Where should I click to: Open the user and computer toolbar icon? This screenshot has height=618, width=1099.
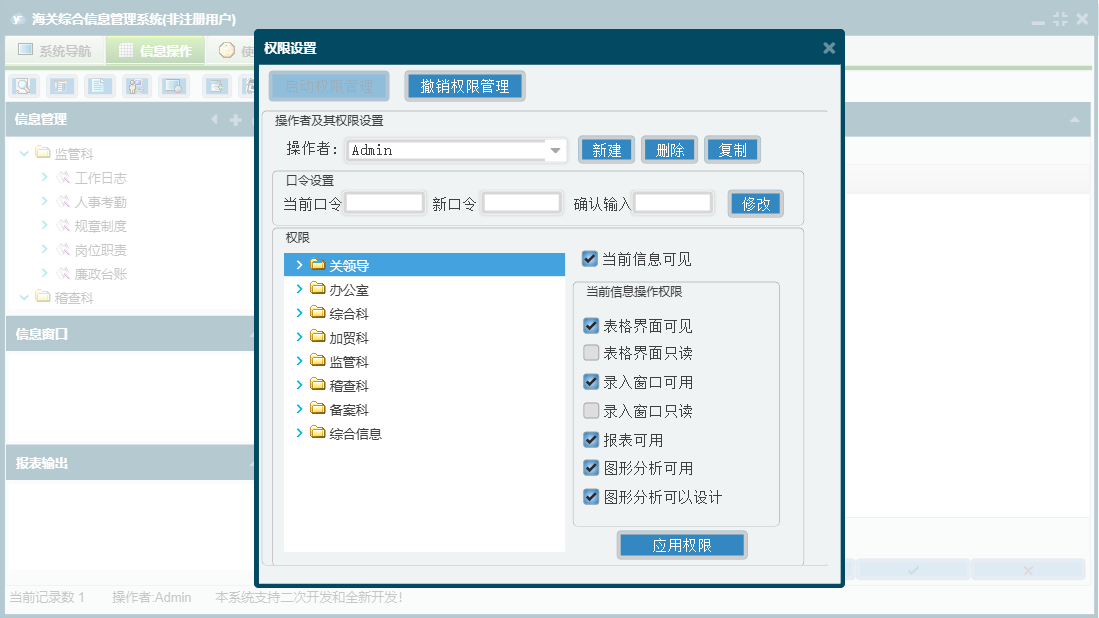pos(137,86)
